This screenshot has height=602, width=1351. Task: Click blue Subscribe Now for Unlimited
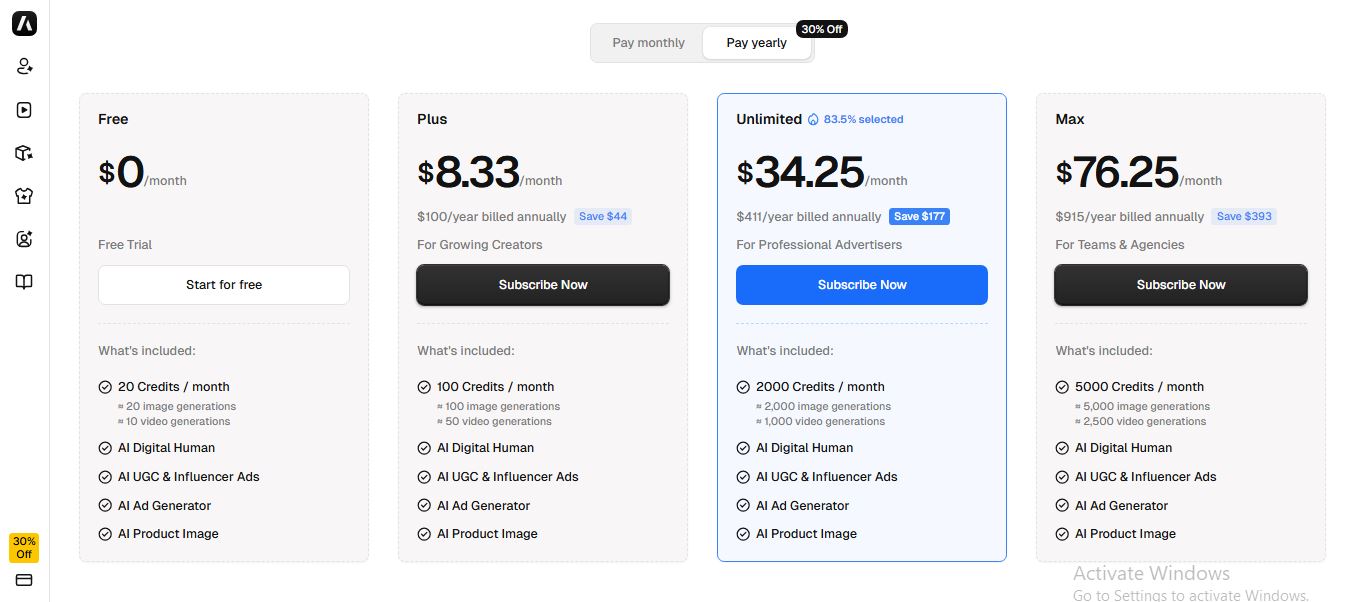point(862,285)
